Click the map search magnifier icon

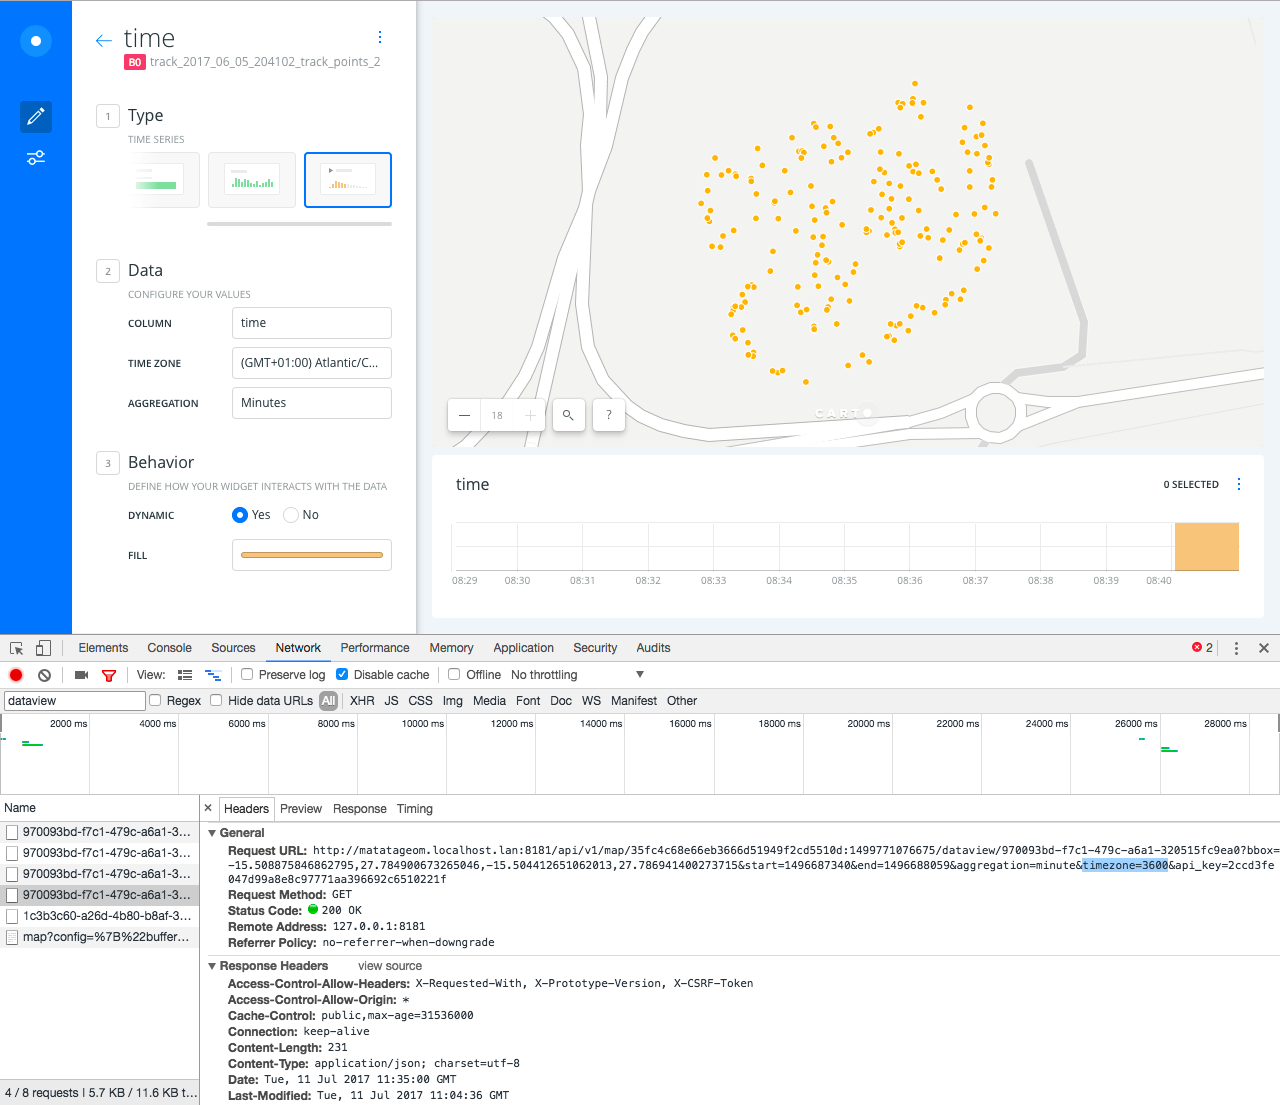tap(568, 415)
